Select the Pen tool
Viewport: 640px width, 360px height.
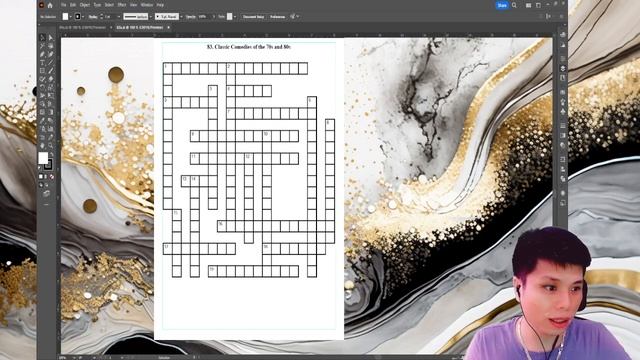pyautogui.click(x=42, y=54)
